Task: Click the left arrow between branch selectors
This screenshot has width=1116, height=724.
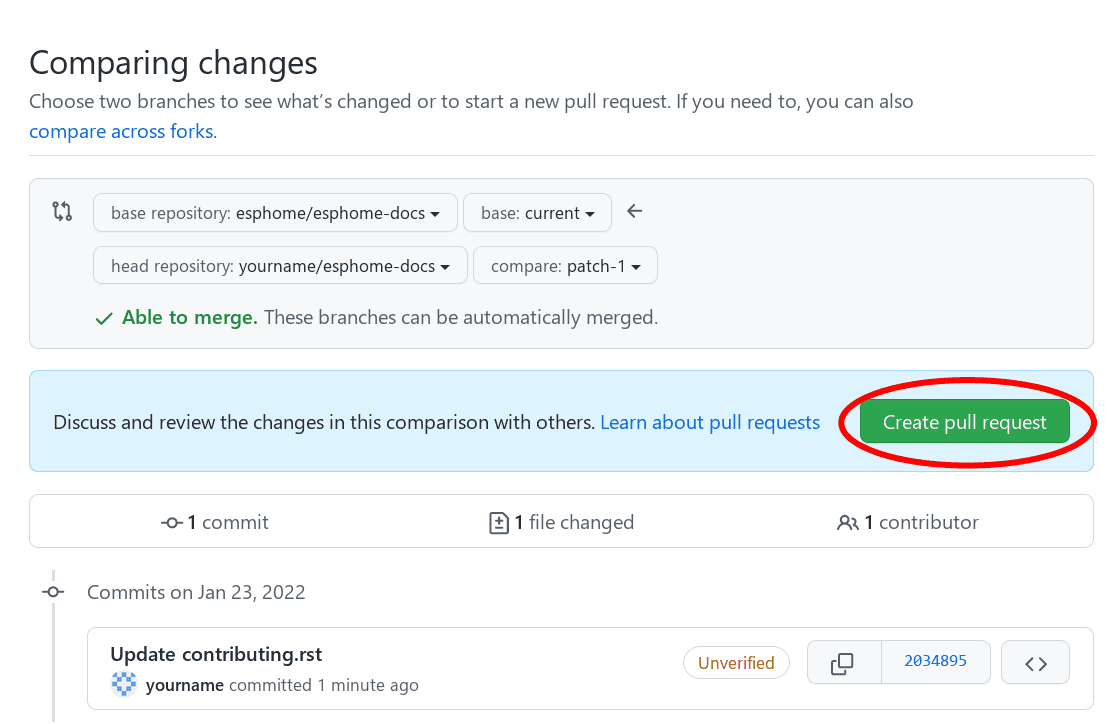Action: (634, 211)
